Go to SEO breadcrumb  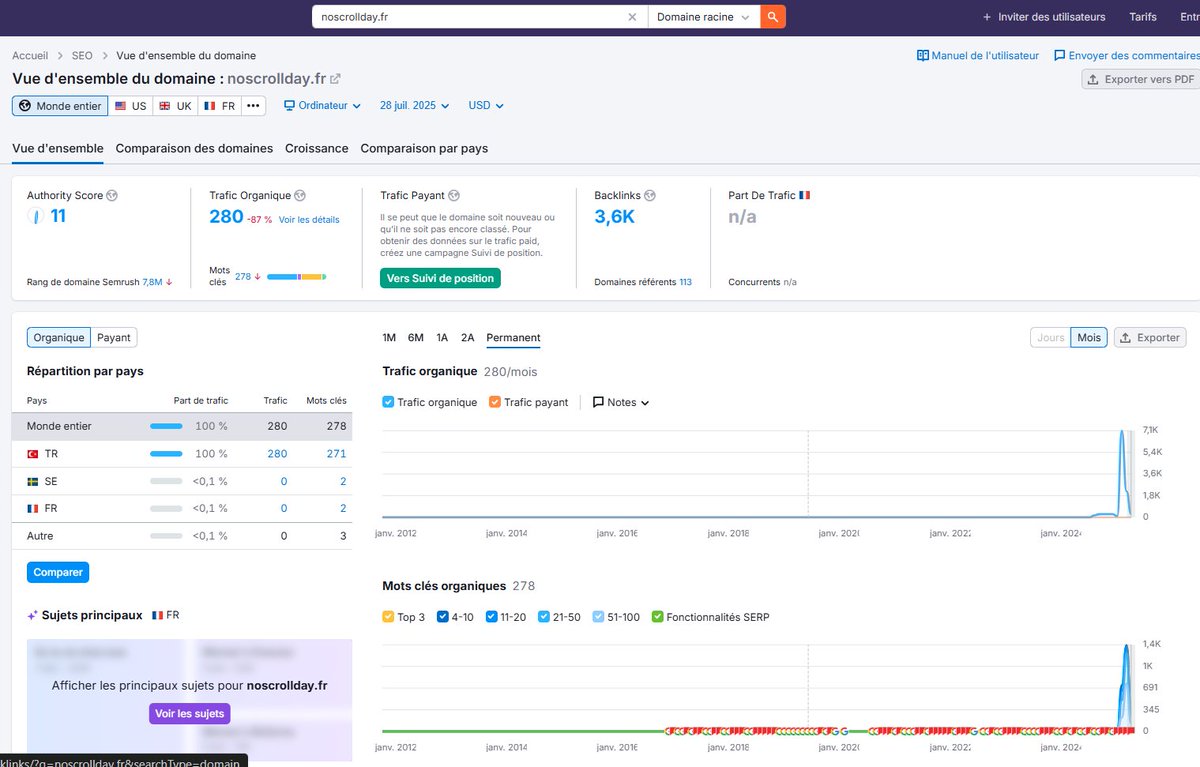[82, 56]
